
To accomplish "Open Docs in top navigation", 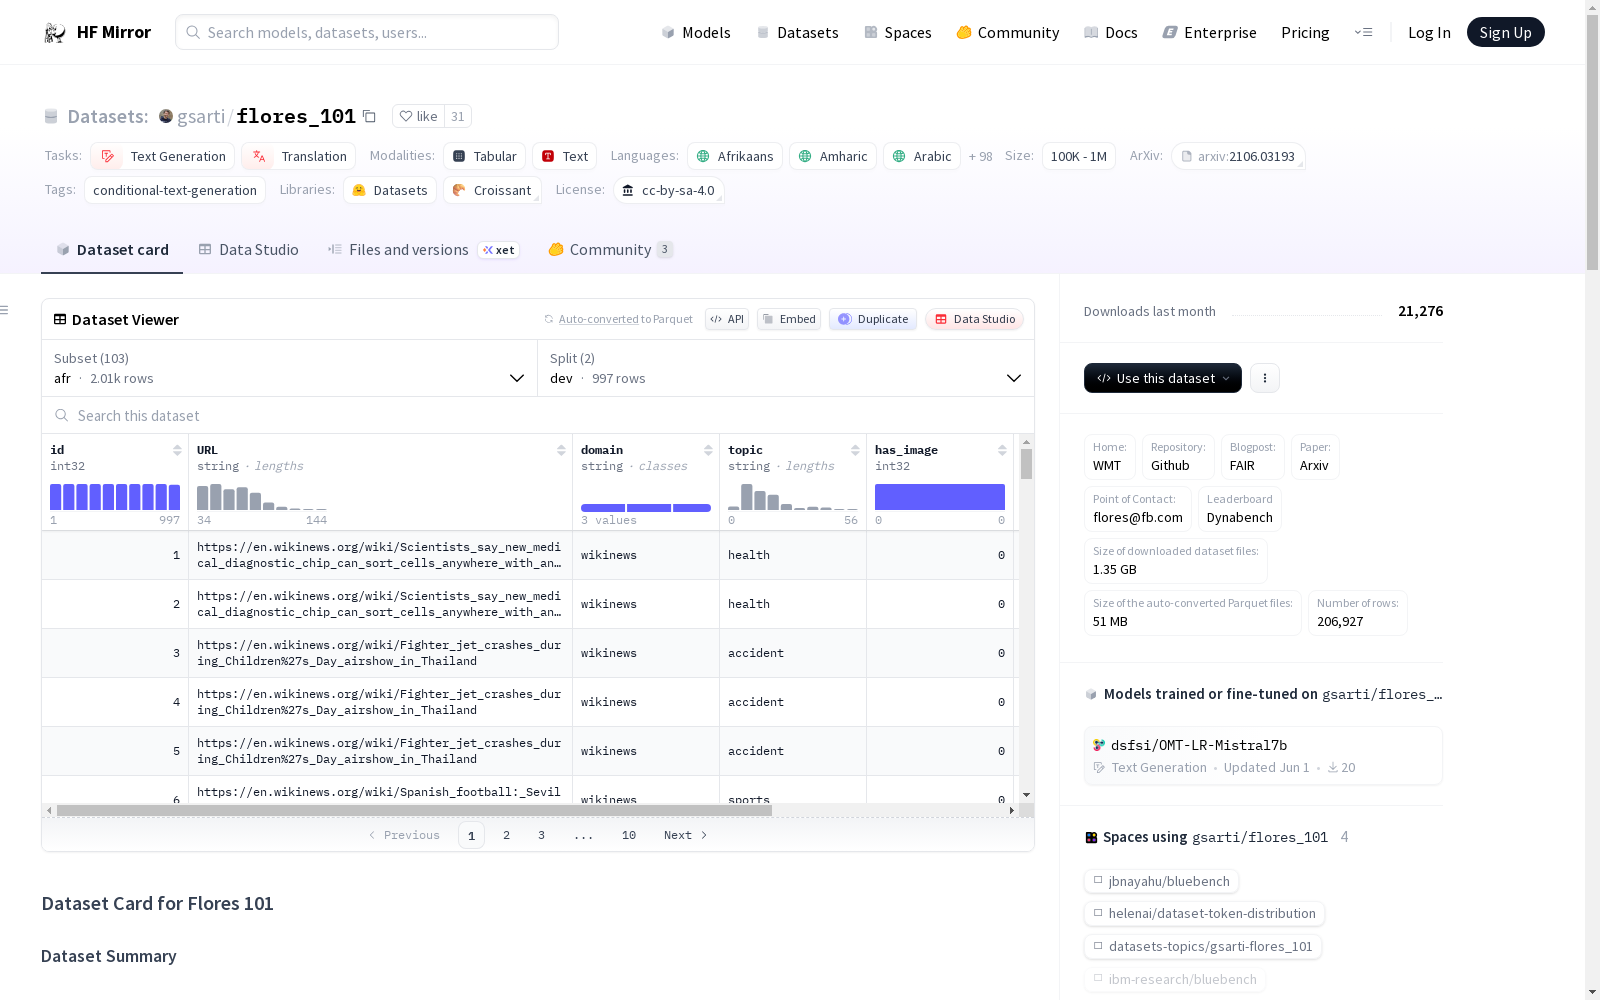I will tap(1110, 33).
